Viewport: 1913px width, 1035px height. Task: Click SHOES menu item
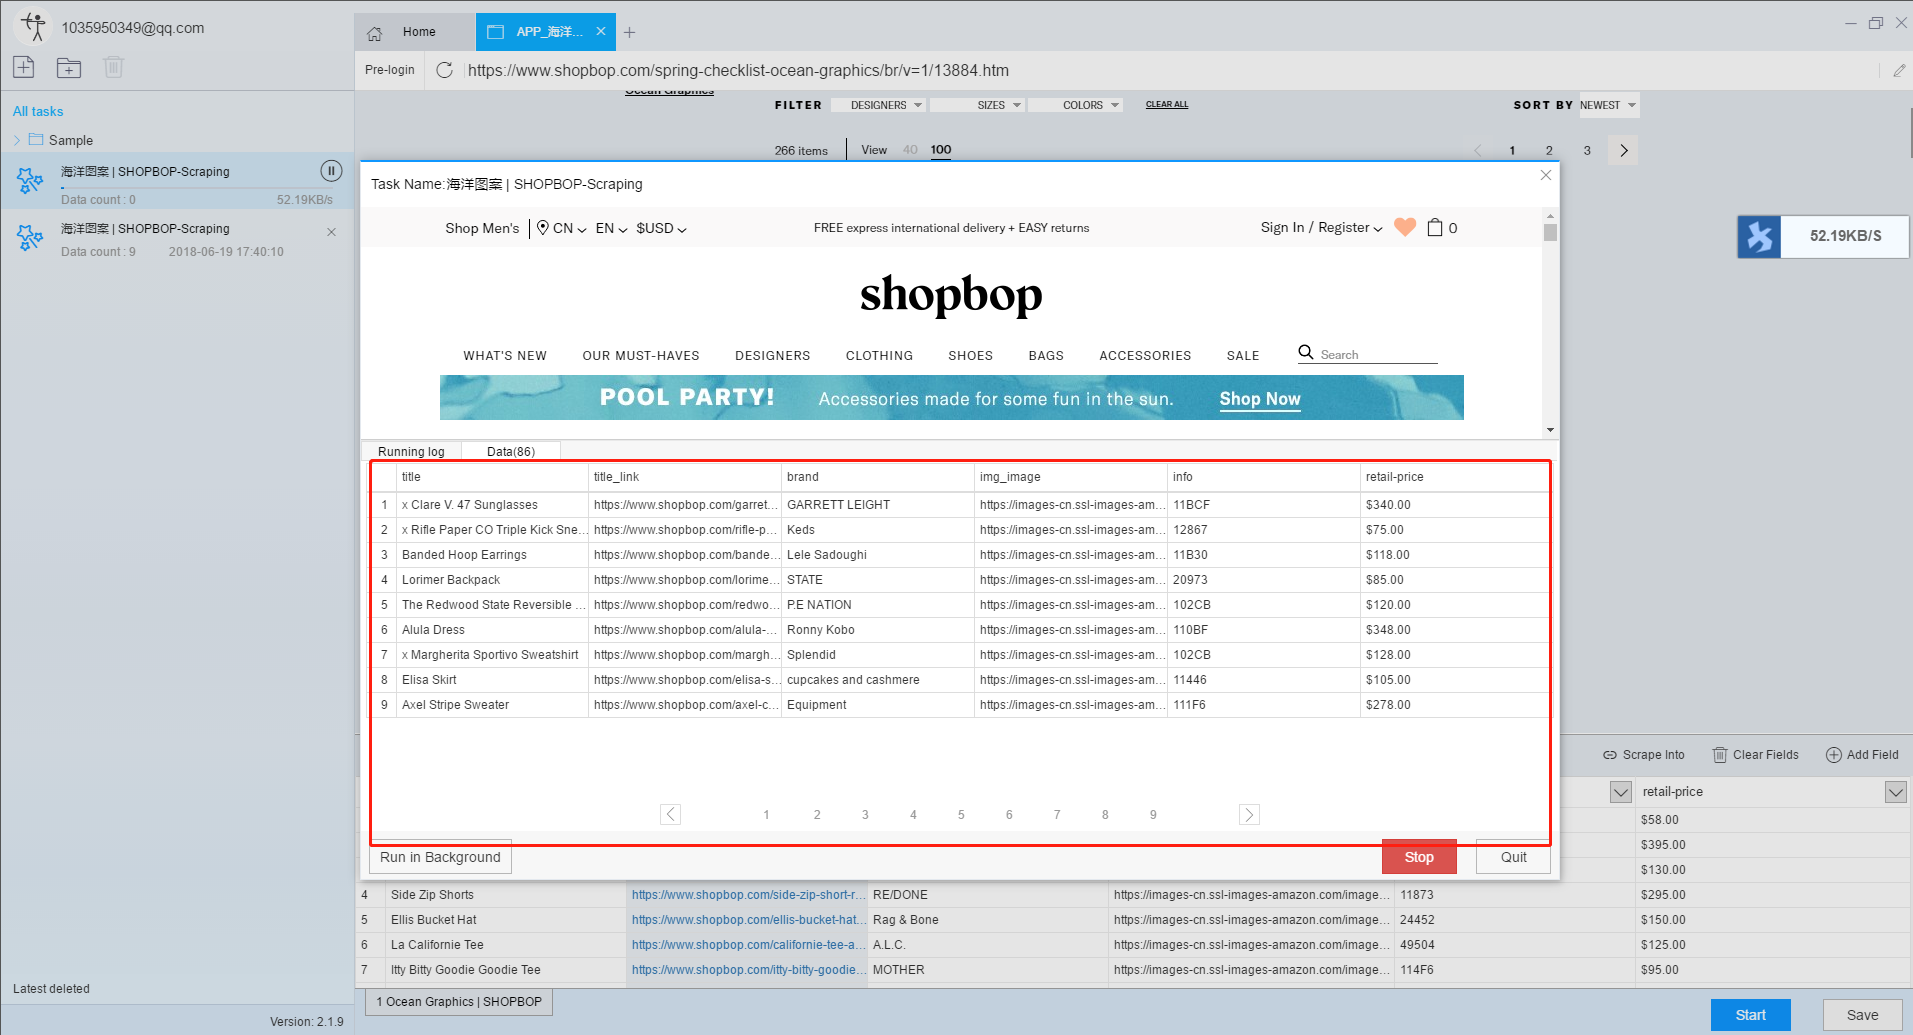tap(971, 355)
